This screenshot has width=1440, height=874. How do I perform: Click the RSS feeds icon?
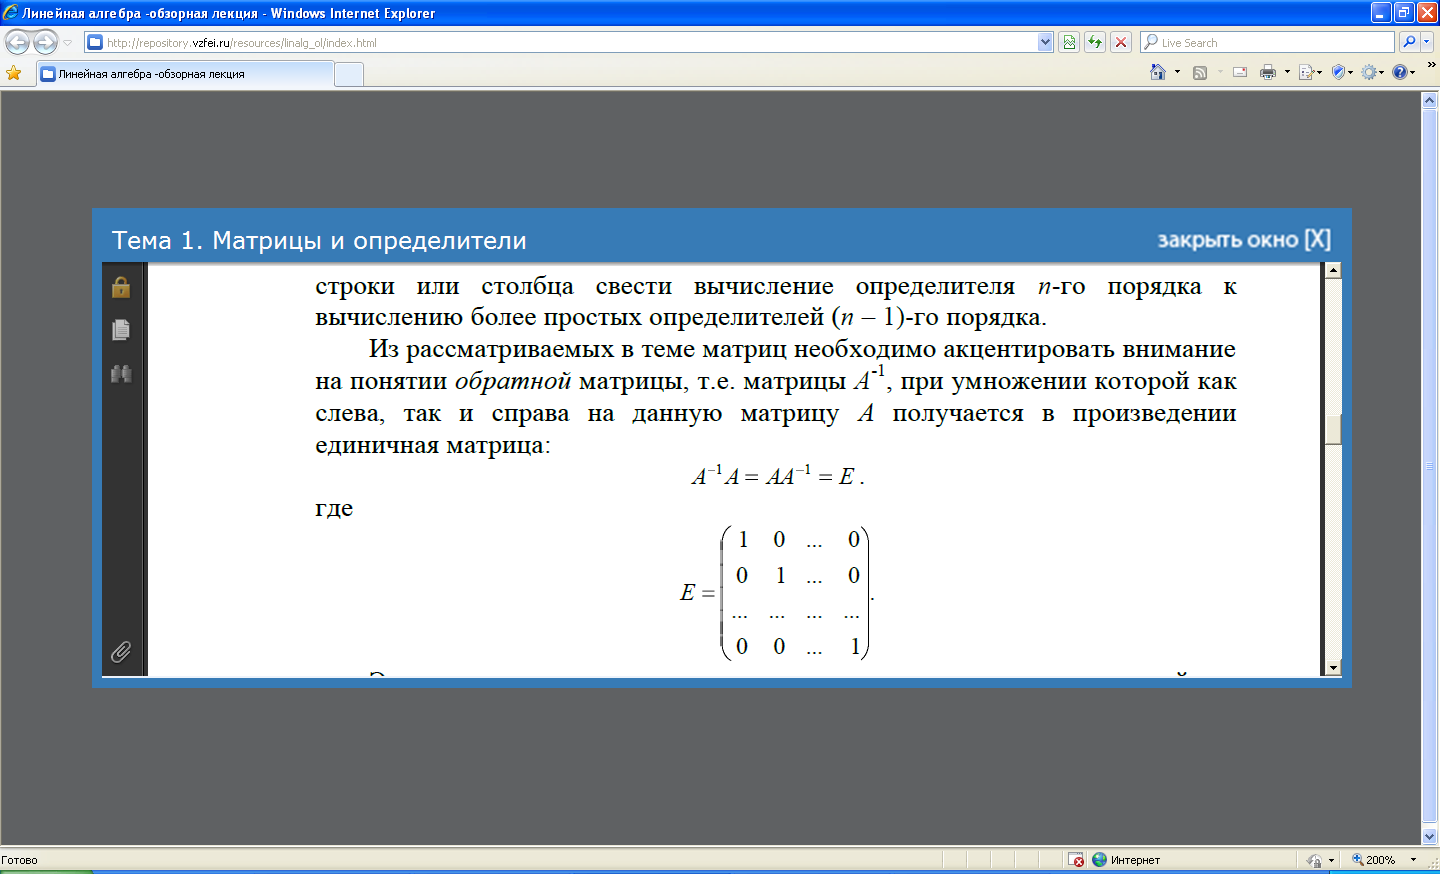(1200, 72)
